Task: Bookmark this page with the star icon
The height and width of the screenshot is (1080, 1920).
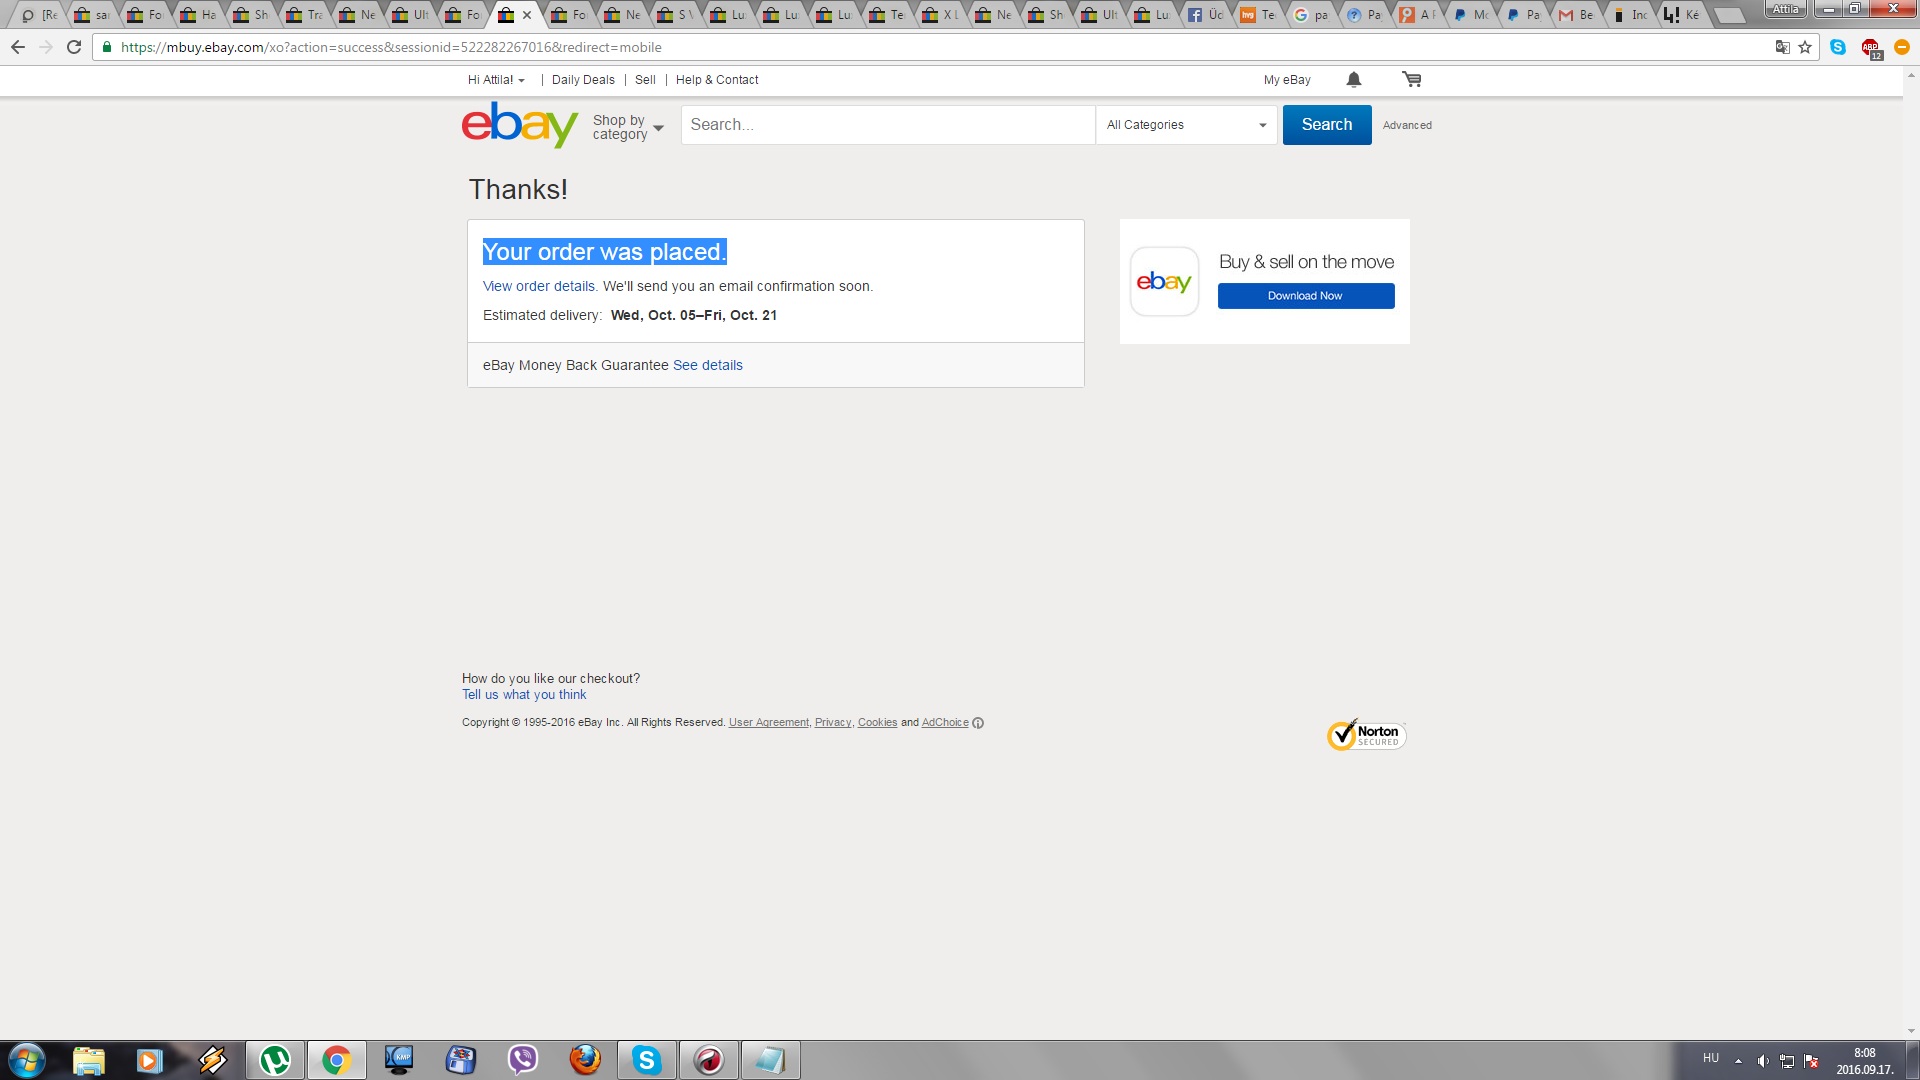Action: point(1805,47)
